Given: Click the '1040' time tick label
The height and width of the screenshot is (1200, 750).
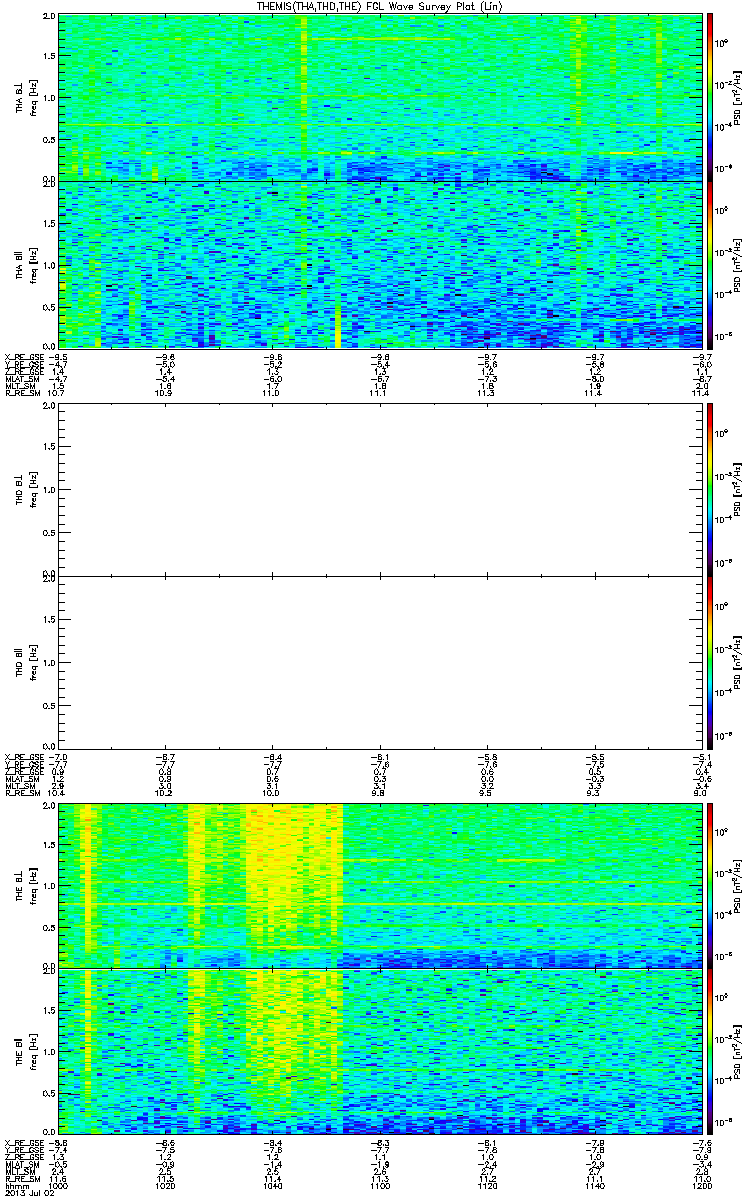Looking at the screenshot, I should click(x=273, y=1187).
